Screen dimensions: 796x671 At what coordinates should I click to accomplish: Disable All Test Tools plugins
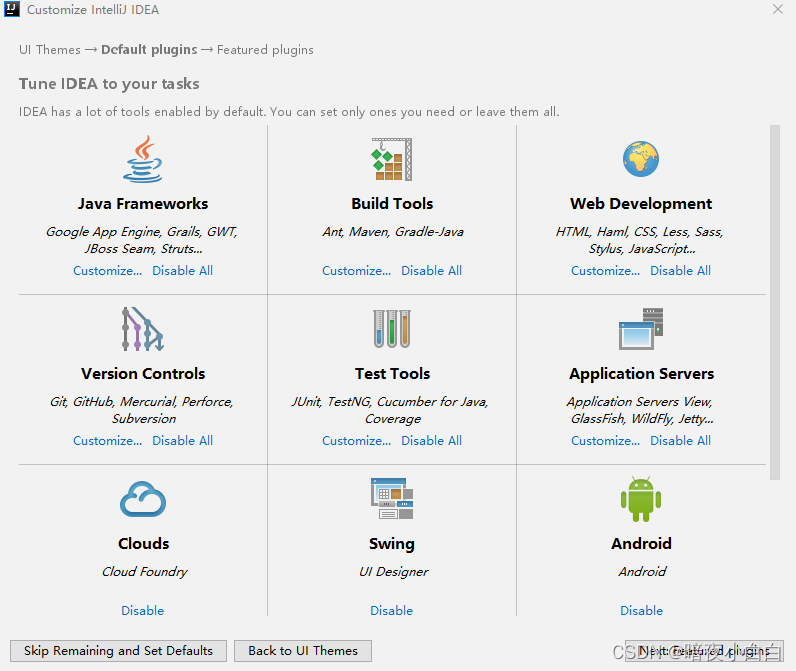tap(432, 441)
